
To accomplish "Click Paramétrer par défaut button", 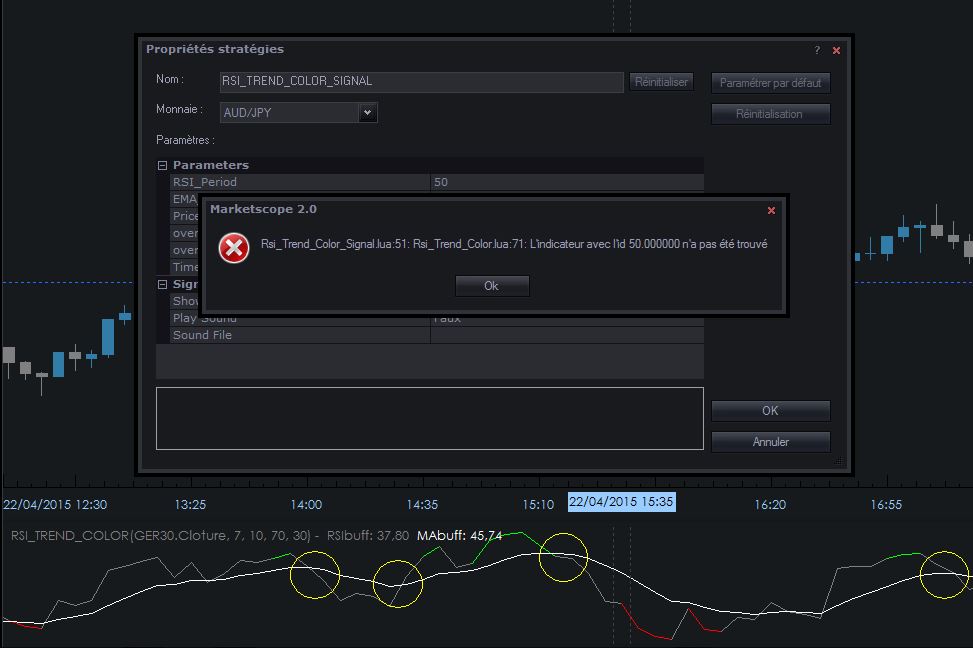I will click(770, 83).
